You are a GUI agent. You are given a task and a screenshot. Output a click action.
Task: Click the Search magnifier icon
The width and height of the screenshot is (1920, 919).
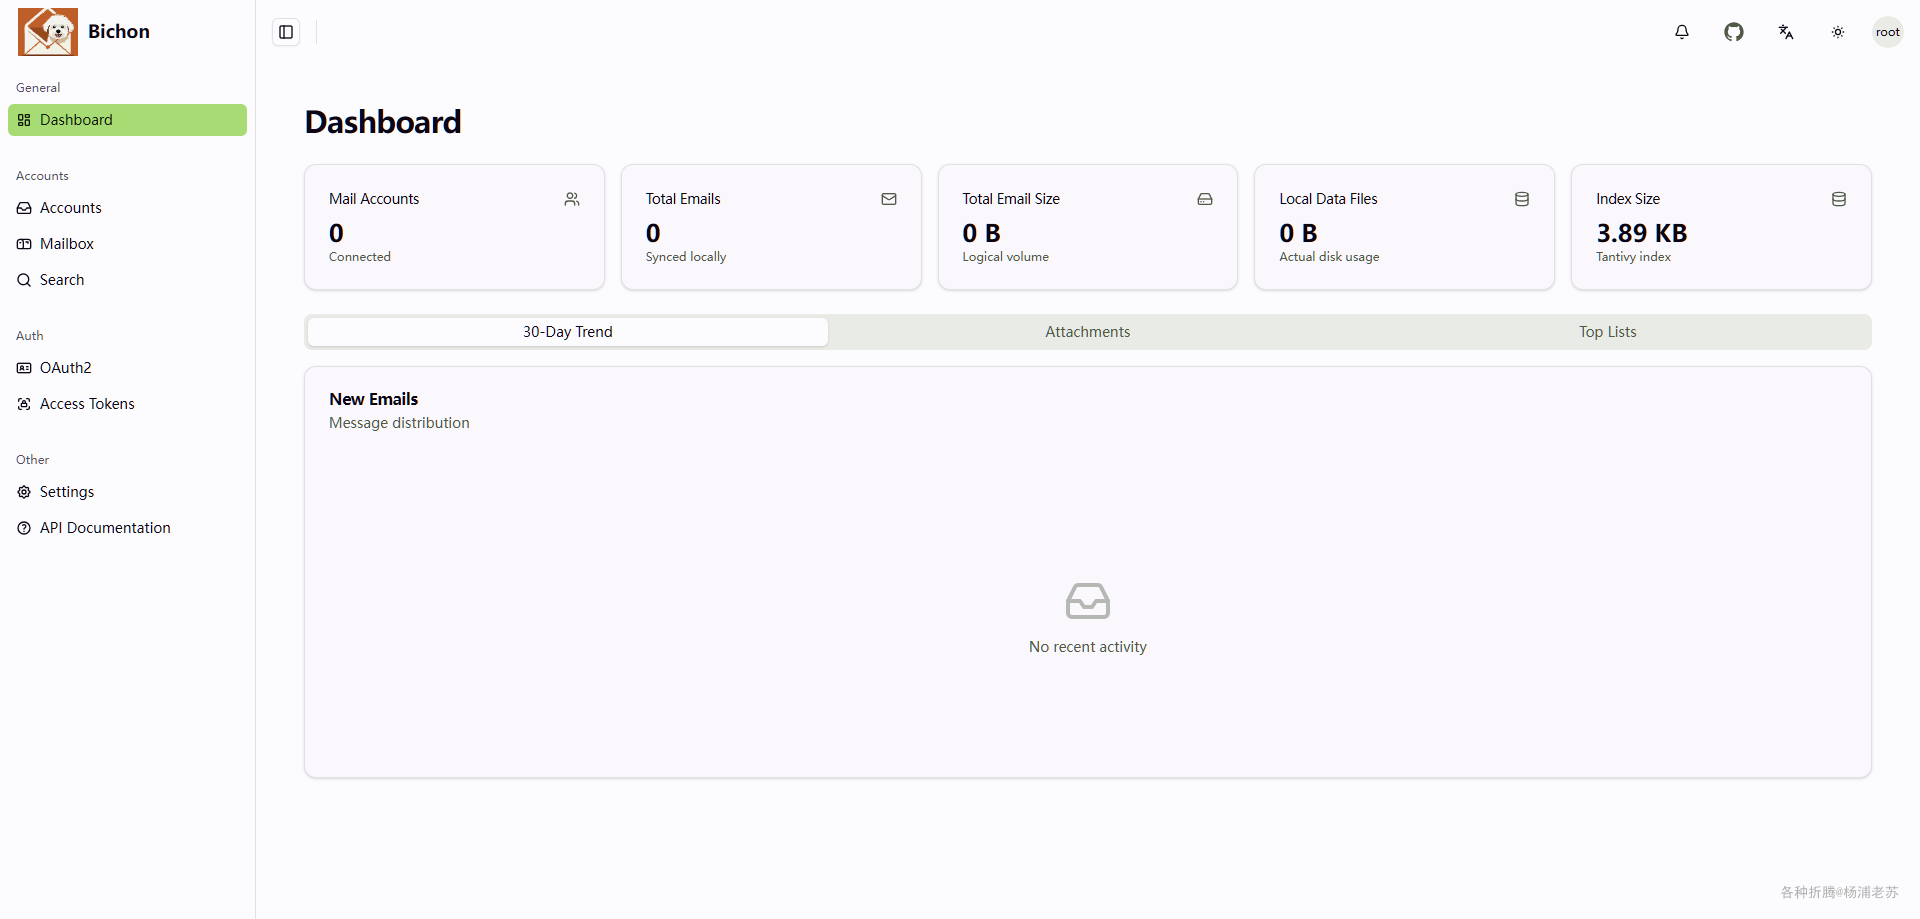pyautogui.click(x=24, y=280)
